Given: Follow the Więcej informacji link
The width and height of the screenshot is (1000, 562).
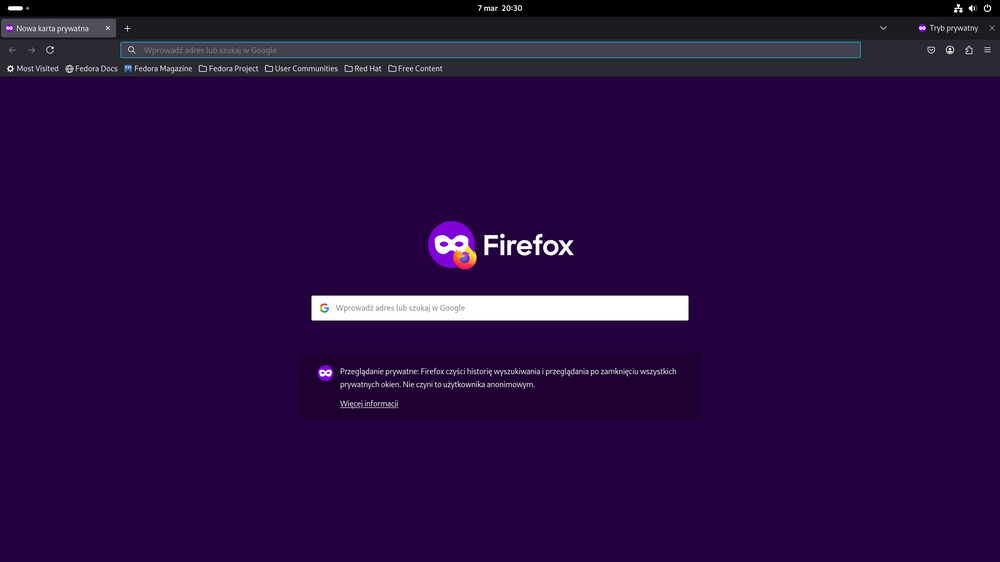Looking at the screenshot, I should pyautogui.click(x=369, y=404).
